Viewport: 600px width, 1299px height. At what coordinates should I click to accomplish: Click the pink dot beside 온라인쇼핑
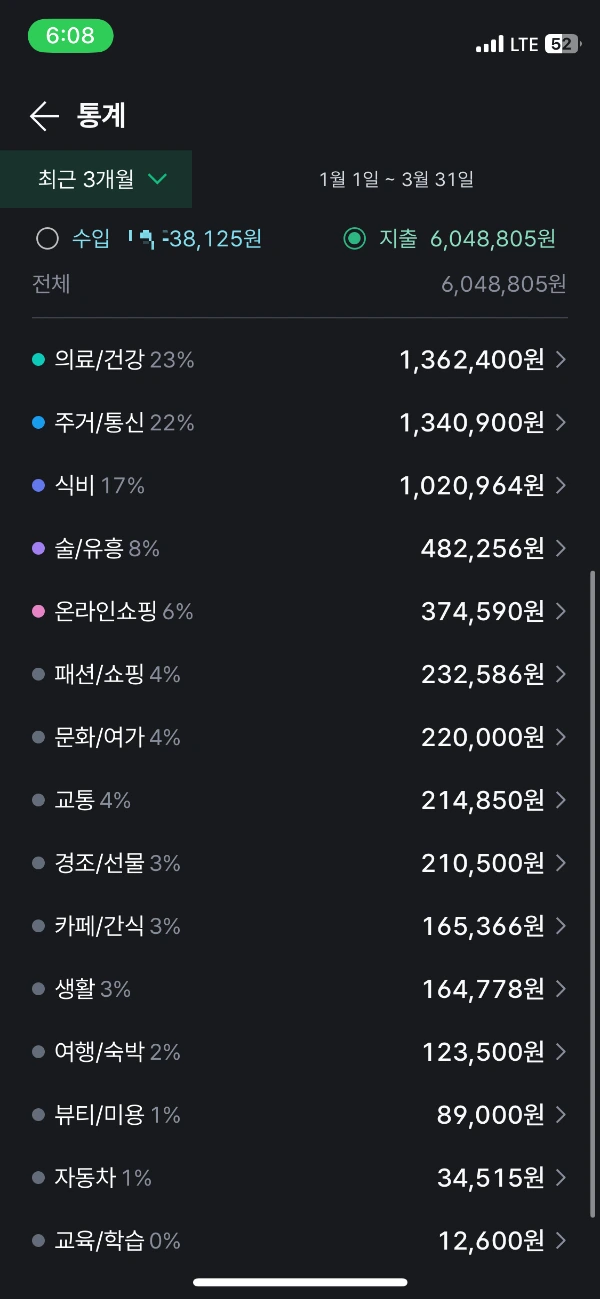click(x=38, y=611)
